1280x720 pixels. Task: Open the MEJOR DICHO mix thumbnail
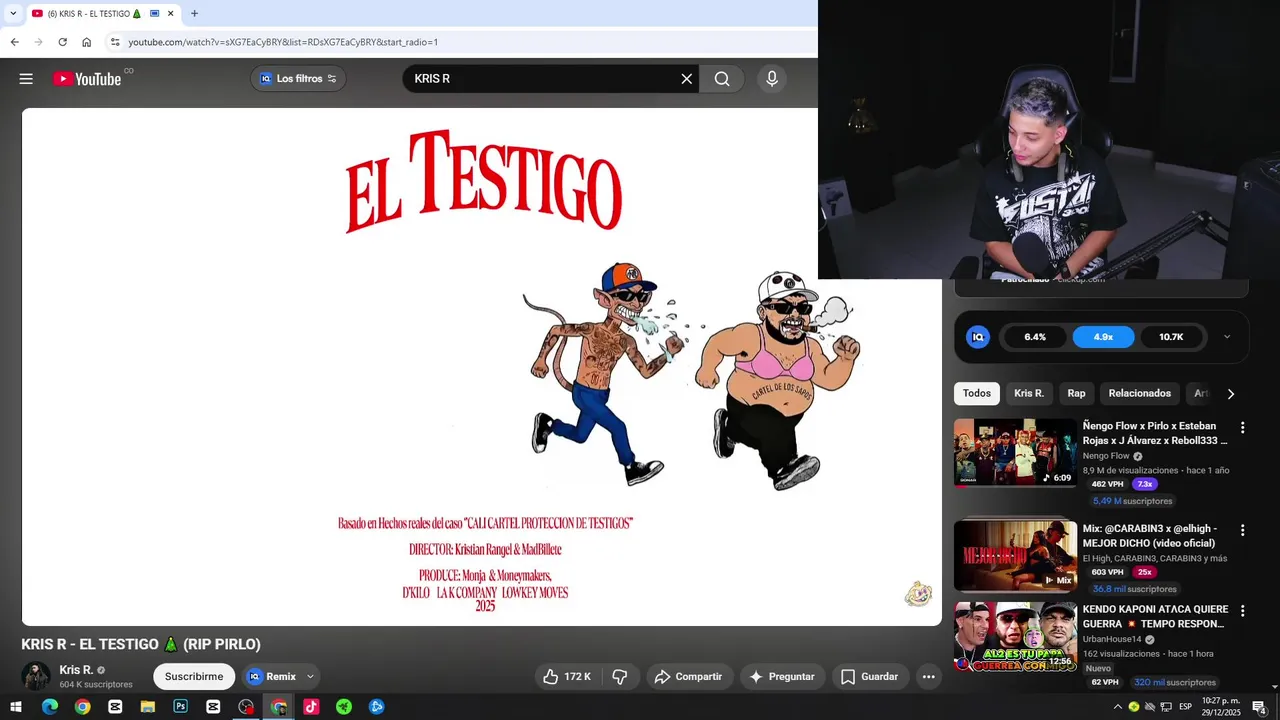(x=1015, y=556)
